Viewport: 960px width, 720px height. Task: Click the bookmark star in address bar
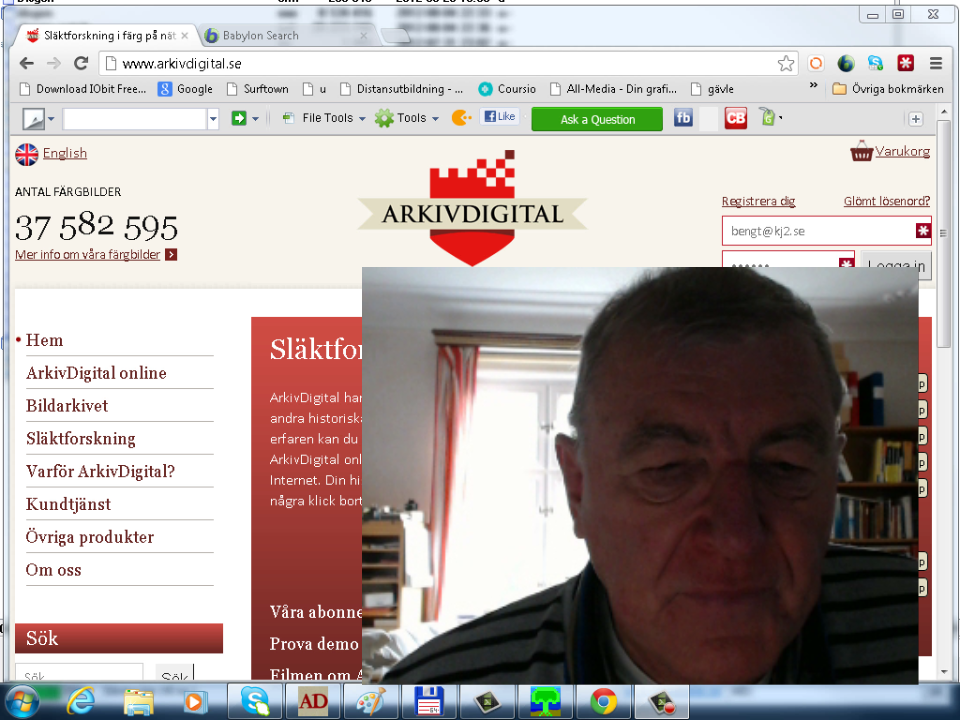point(786,63)
